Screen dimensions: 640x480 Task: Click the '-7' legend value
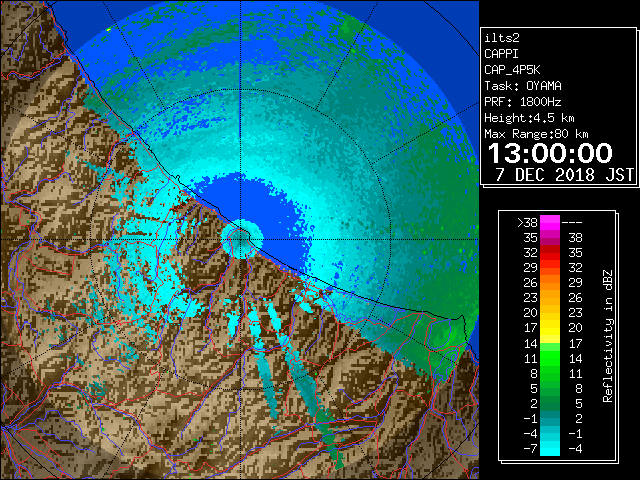[x=531, y=449]
